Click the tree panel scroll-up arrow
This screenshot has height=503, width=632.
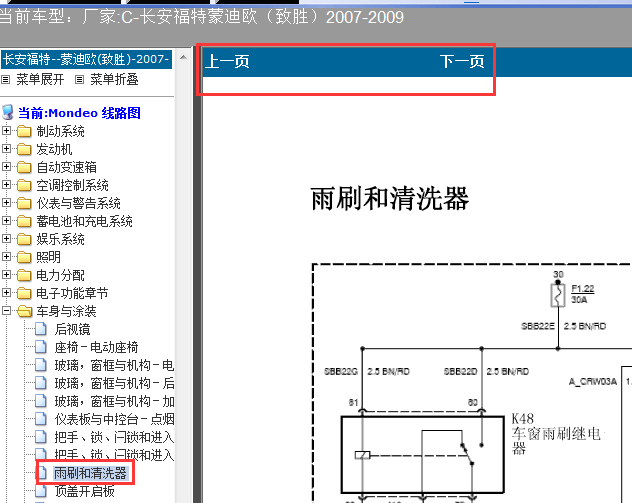[x=183, y=57]
